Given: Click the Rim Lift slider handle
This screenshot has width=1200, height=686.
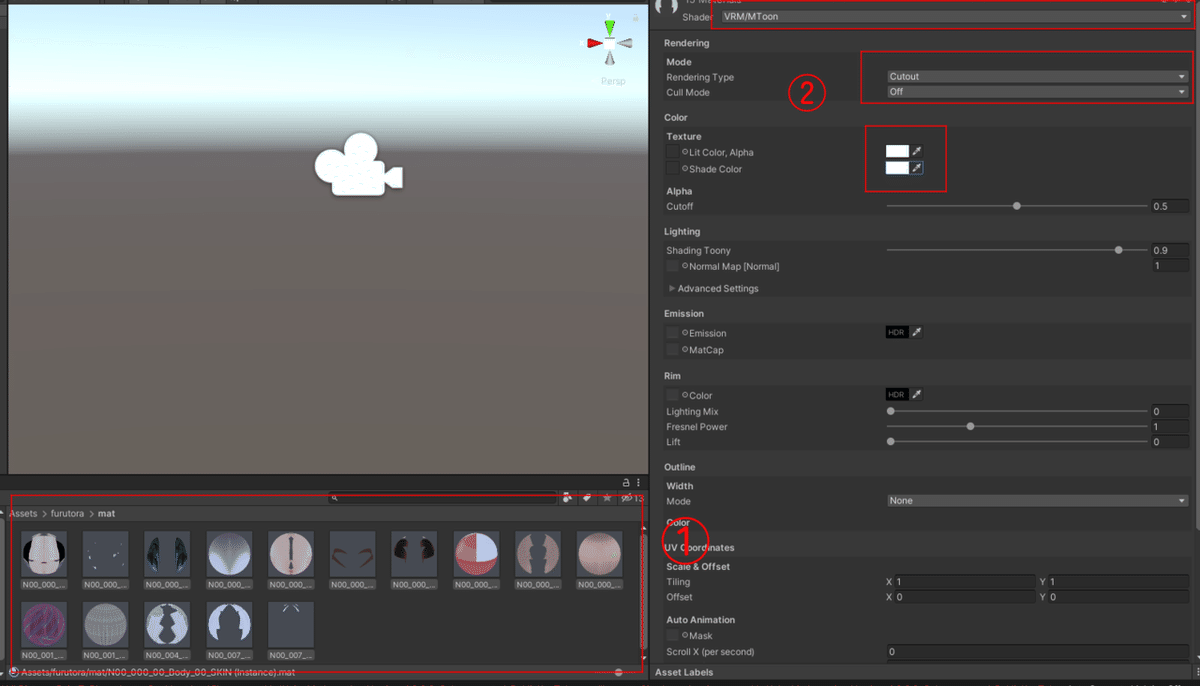Looking at the screenshot, I should pos(891,442).
